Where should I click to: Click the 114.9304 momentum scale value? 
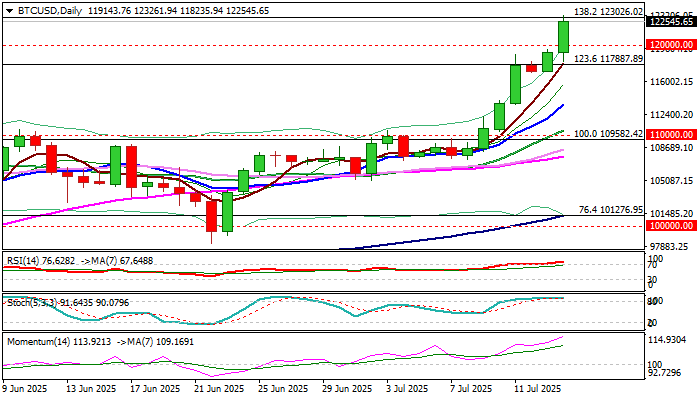coord(667,340)
